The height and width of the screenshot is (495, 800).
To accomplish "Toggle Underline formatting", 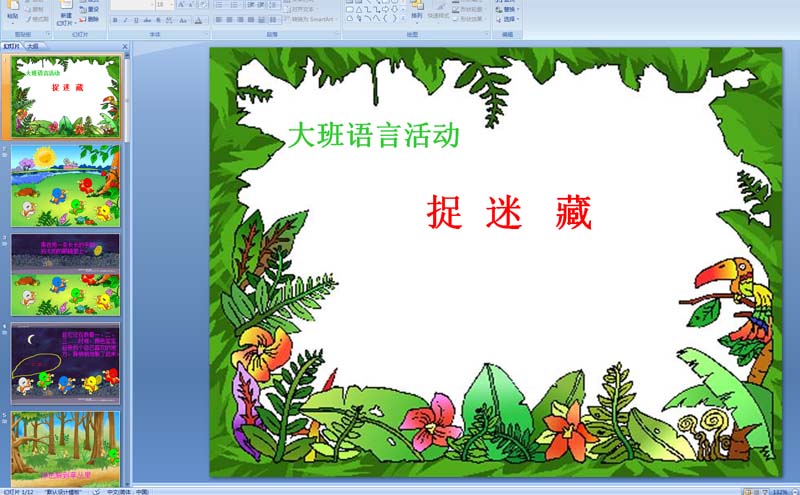I will click(136, 20).
